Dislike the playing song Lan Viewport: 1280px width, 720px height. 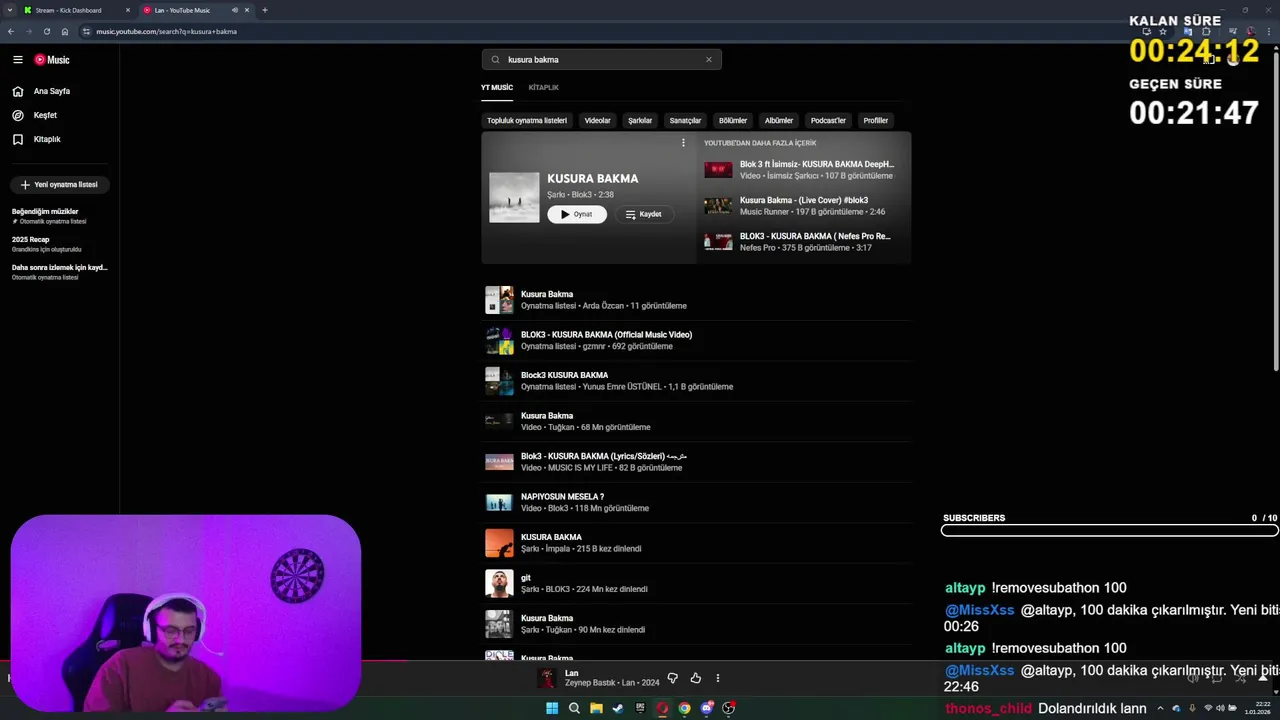pos(672,678)
